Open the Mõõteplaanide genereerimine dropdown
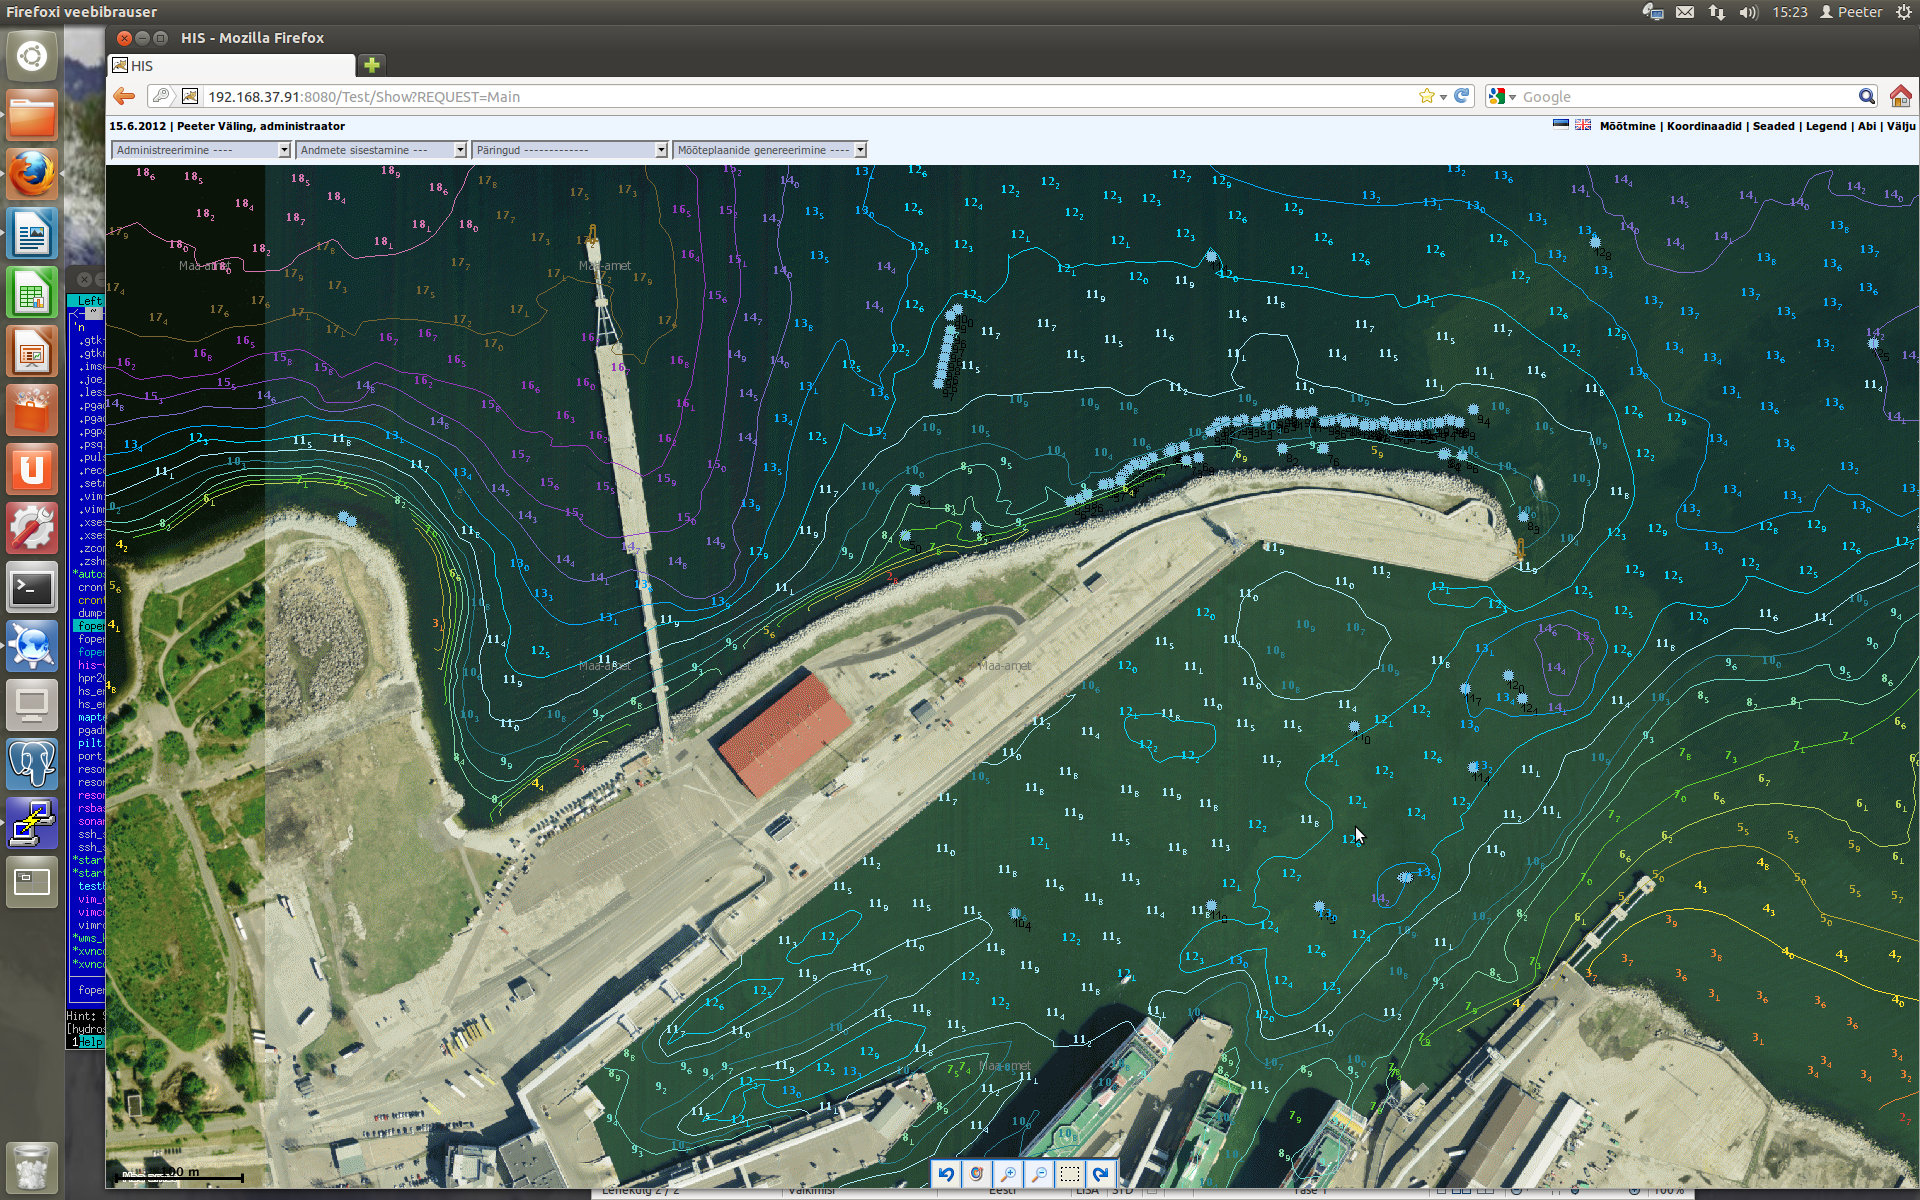 click(770, 150)
